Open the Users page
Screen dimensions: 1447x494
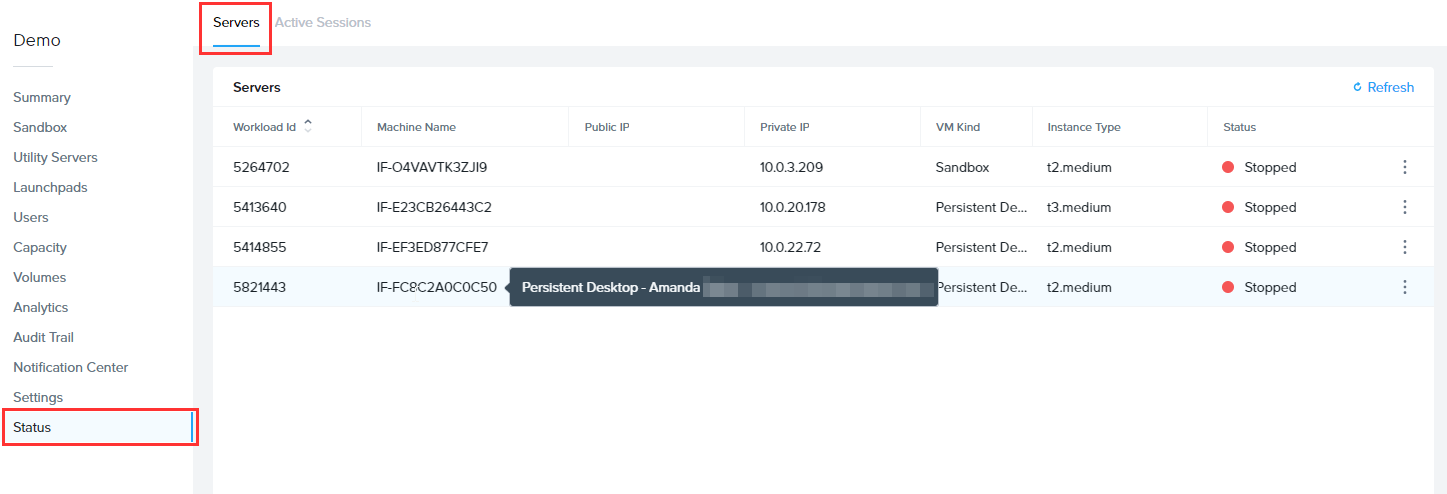click(x=31, y=217)
